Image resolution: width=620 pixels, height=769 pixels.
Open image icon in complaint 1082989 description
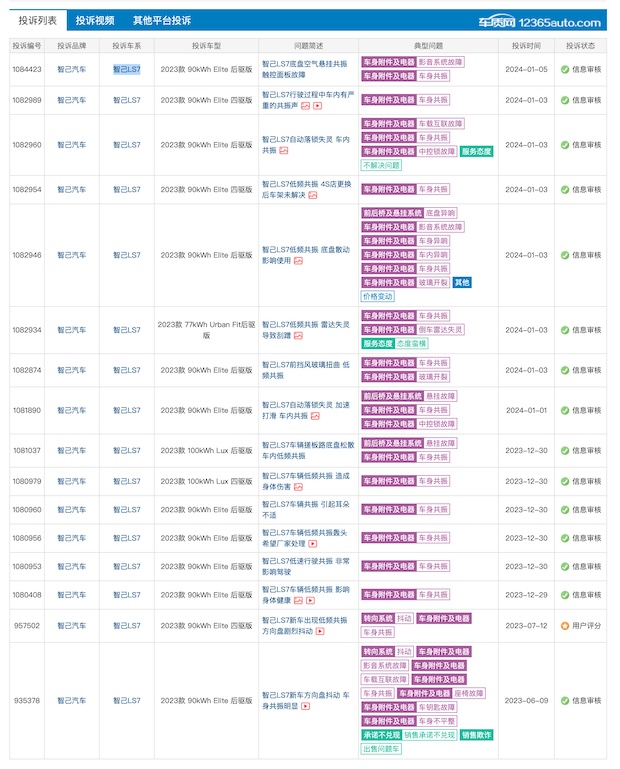(x=305, y=106)
